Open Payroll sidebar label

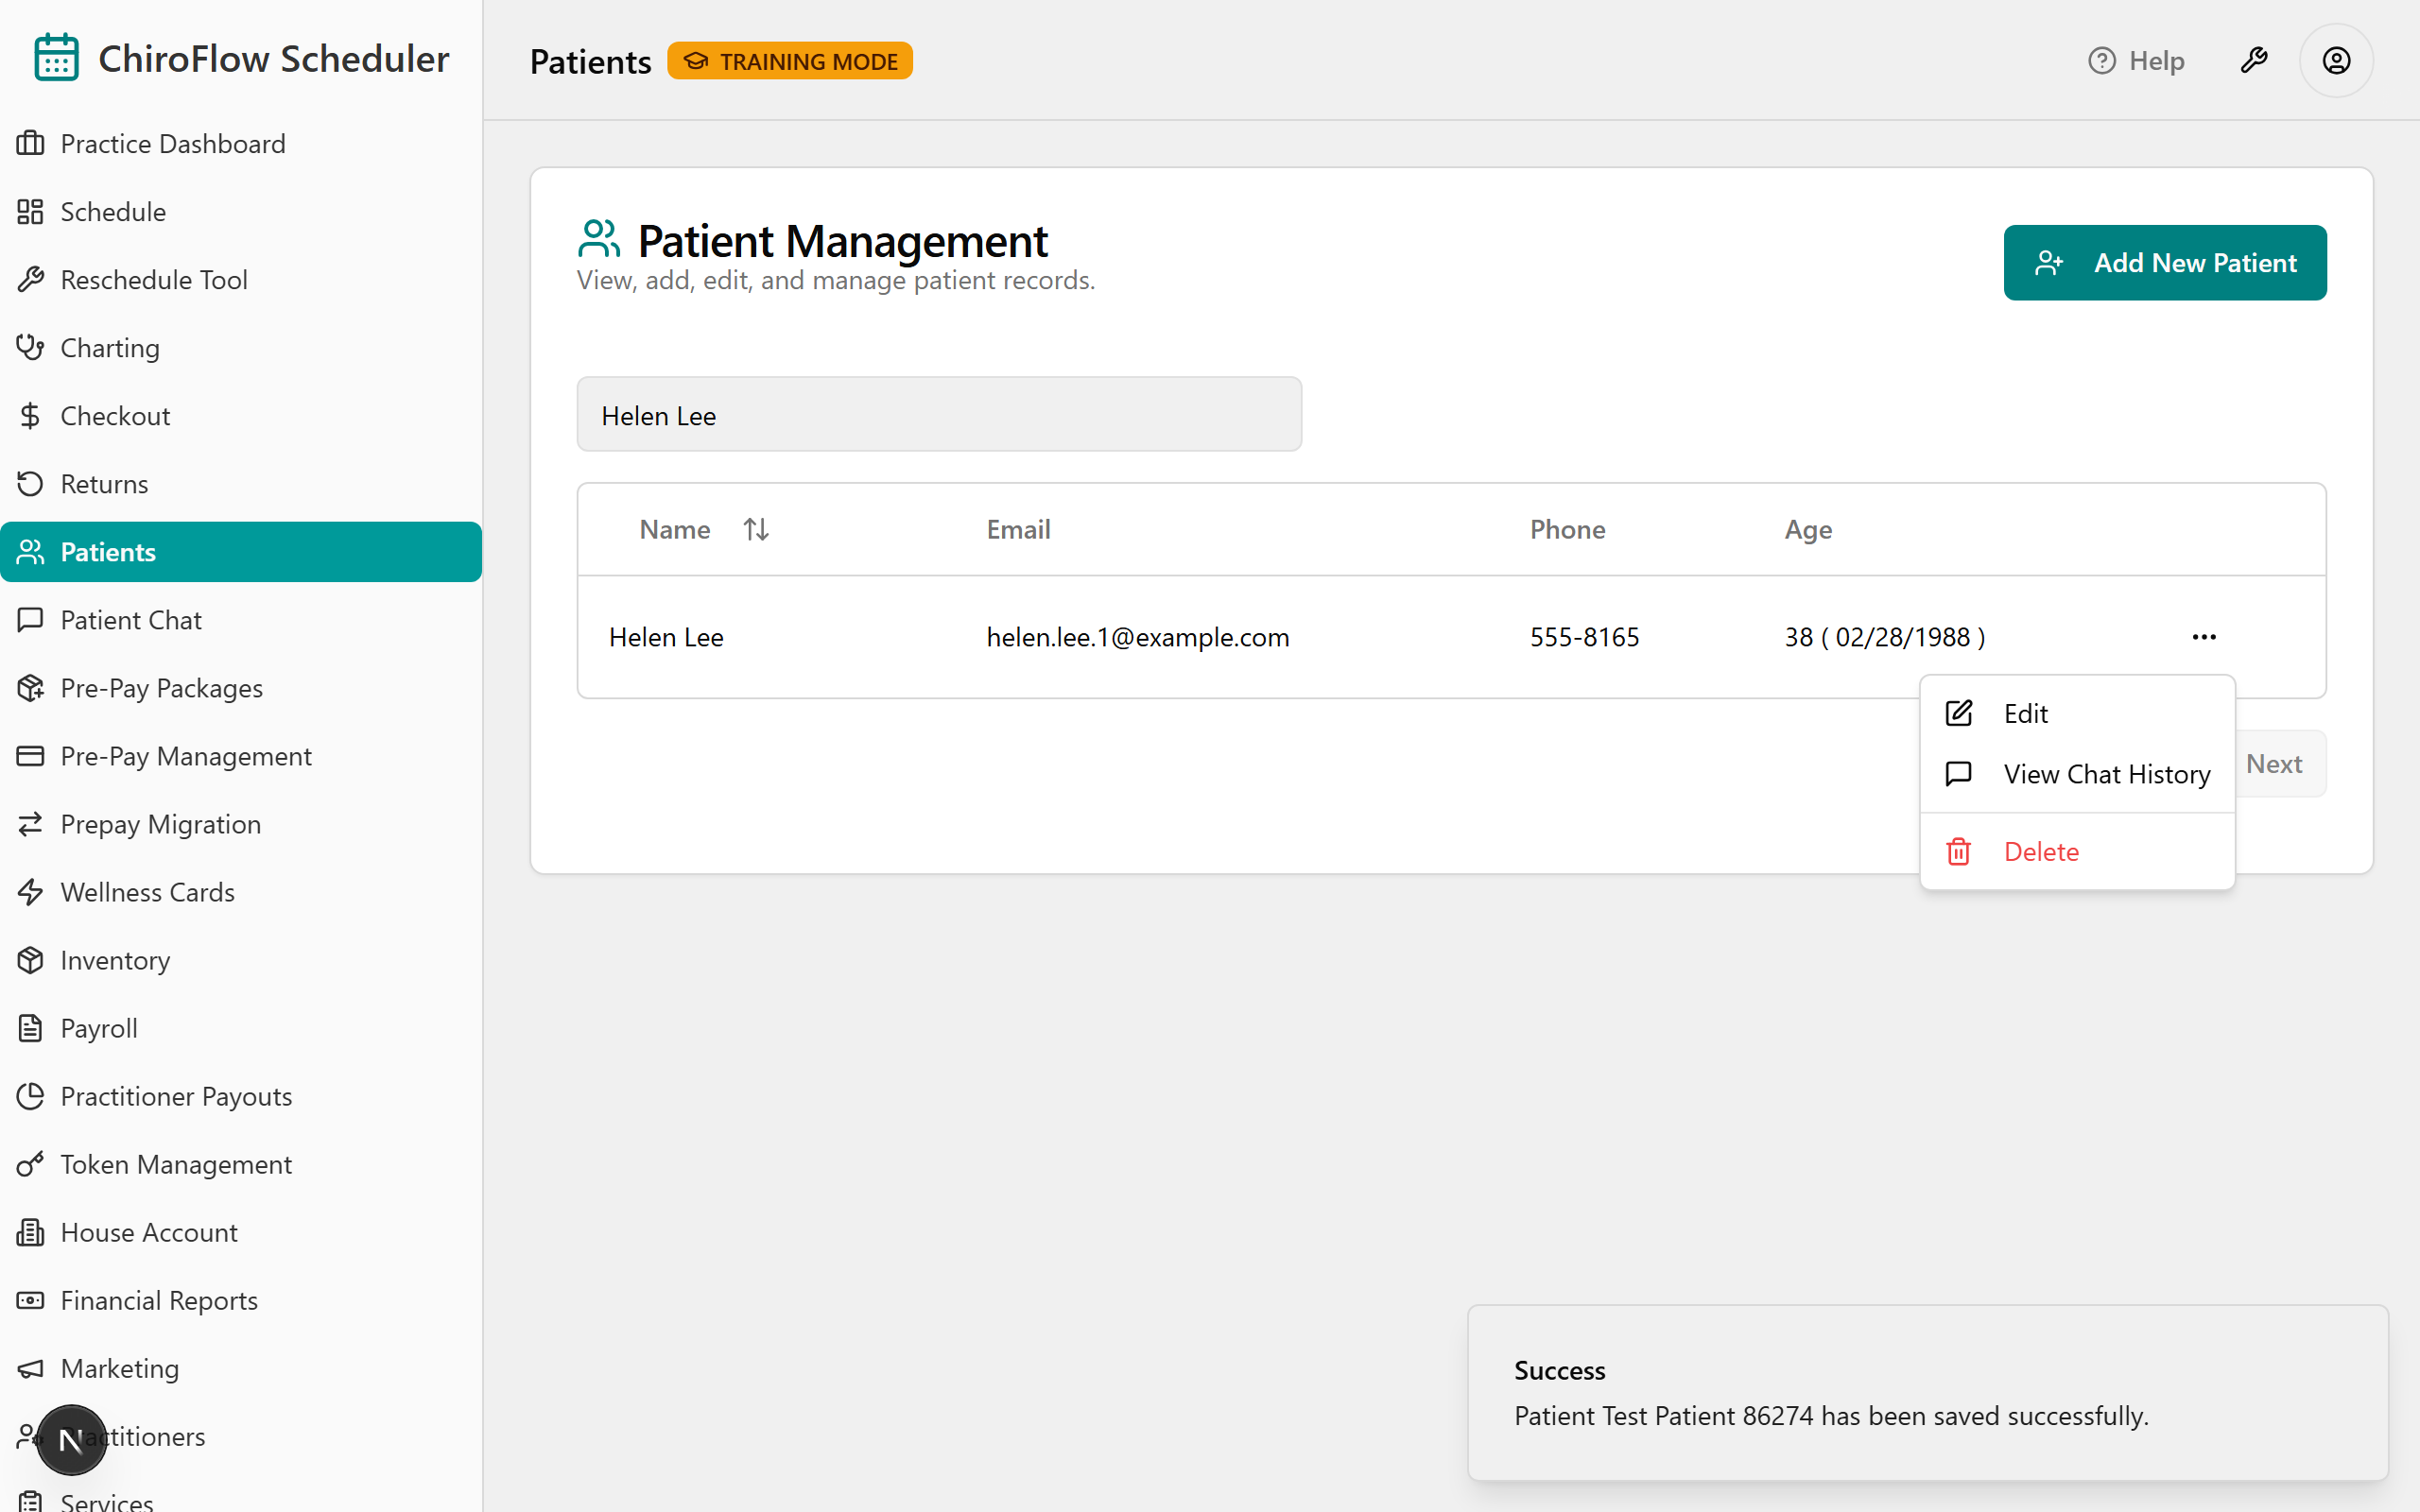click(x=99, y=1028)
